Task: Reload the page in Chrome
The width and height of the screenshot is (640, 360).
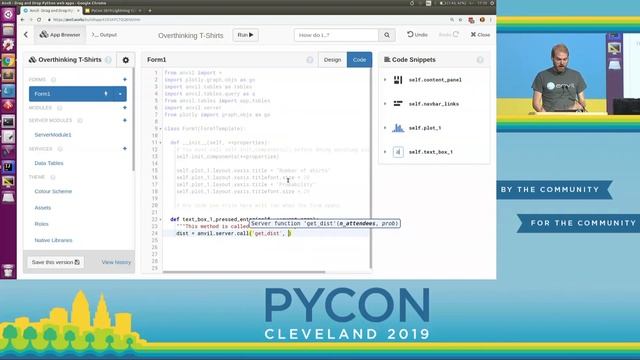Action: coord(39,20)
